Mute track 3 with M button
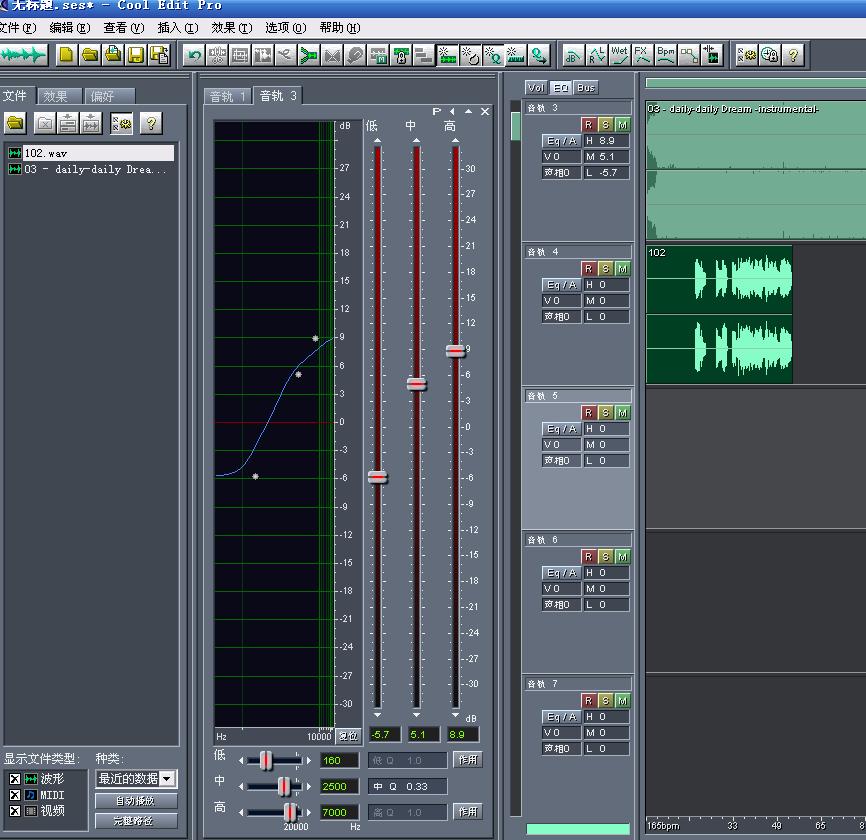The image size is (866, 840). [x=622, y=125]
